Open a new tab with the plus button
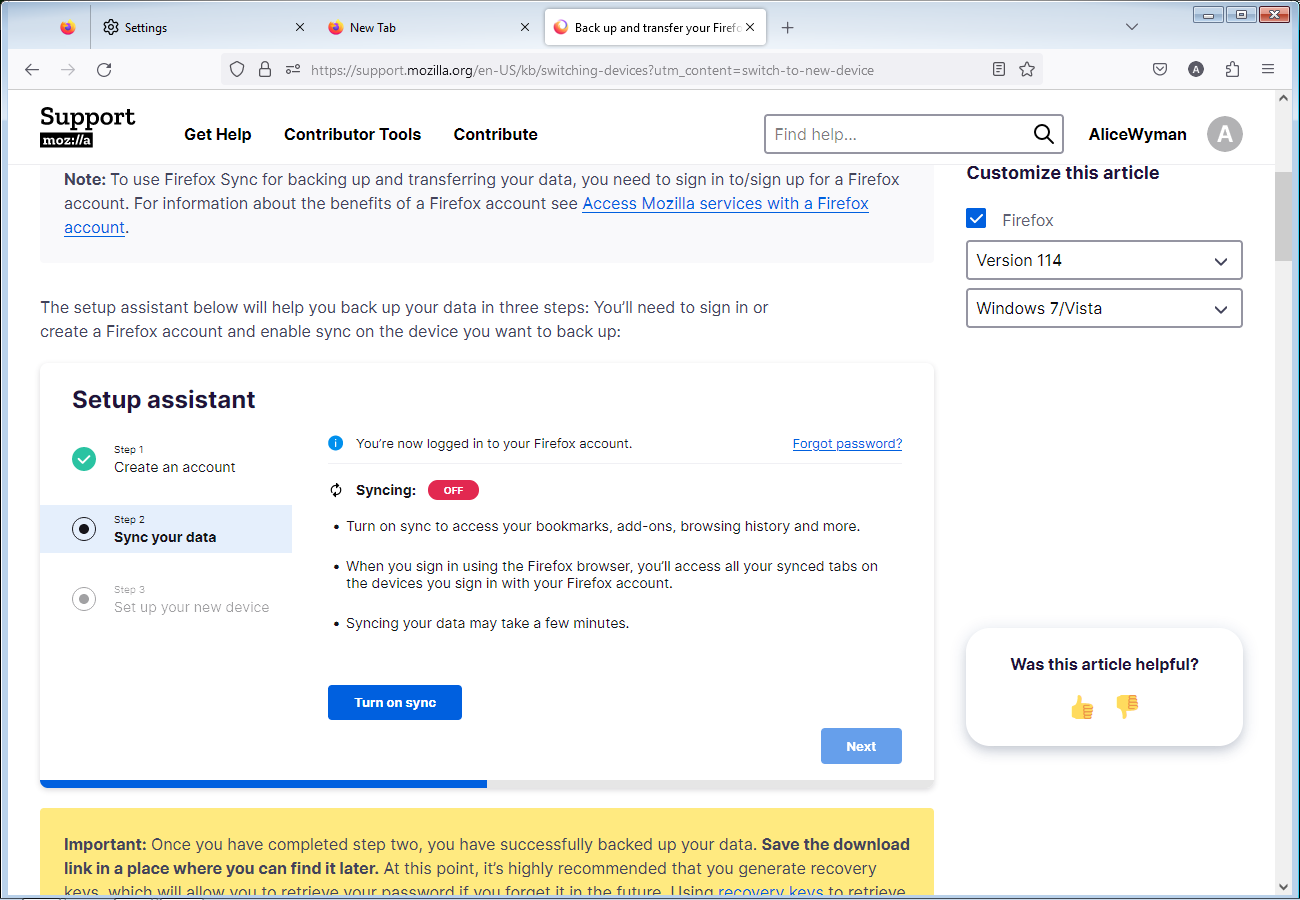The width and height of the screenshot is (1300, 900). (x=787, y=28)
